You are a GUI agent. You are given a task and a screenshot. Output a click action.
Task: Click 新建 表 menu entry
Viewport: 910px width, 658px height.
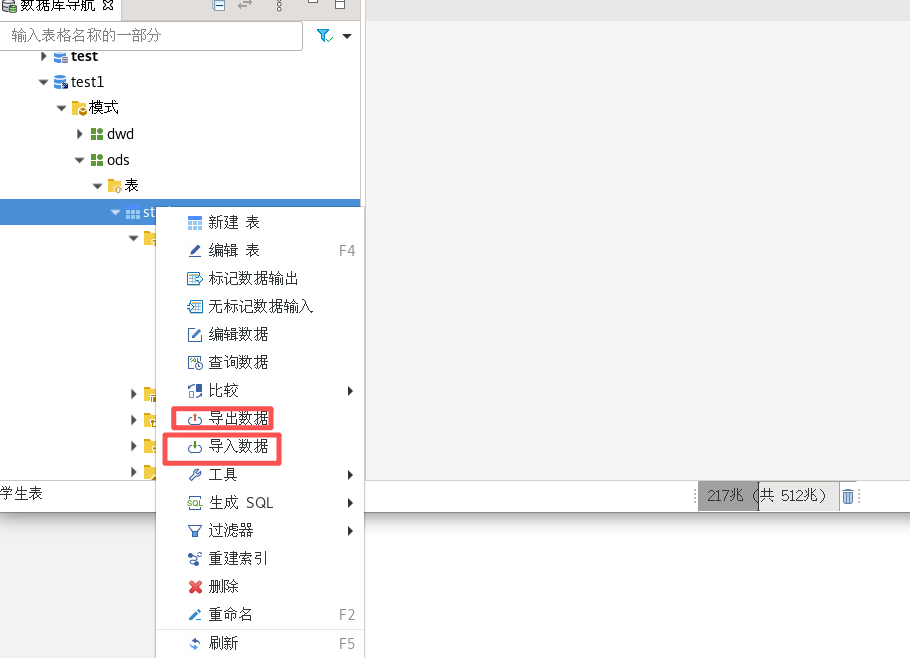pyautogui.click(x=233, y=222)
